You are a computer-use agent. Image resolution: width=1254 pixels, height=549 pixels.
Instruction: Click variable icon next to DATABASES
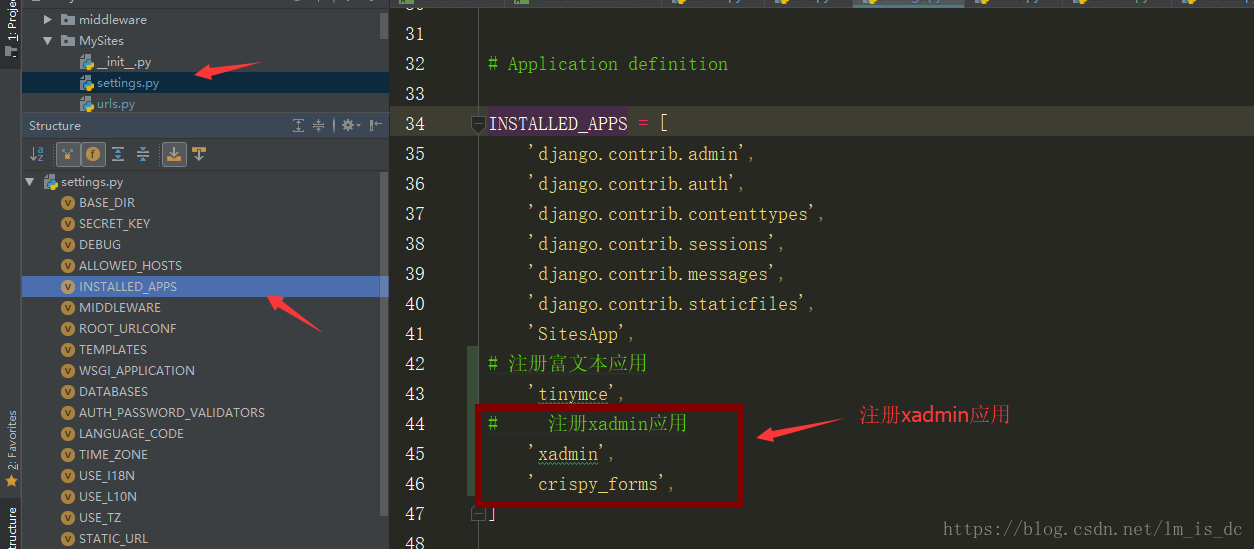pos(68,392)
